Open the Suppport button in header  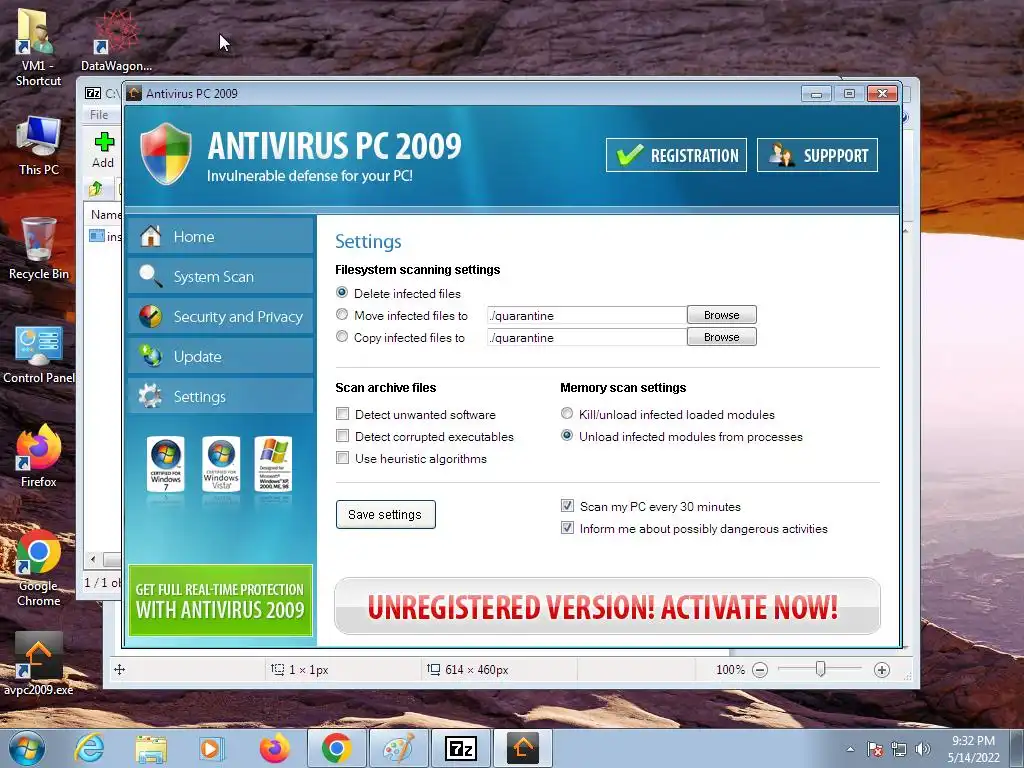coord(817,155)
